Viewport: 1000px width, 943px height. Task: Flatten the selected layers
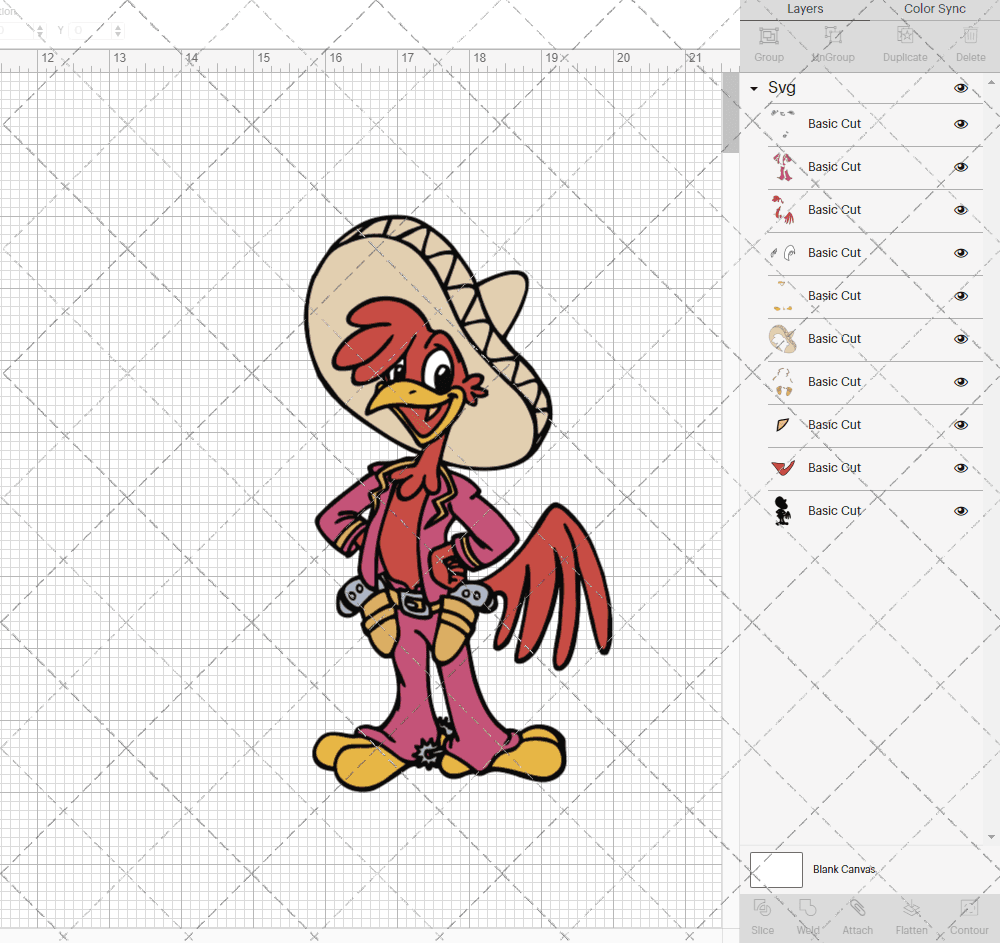(x=911, y=917)
